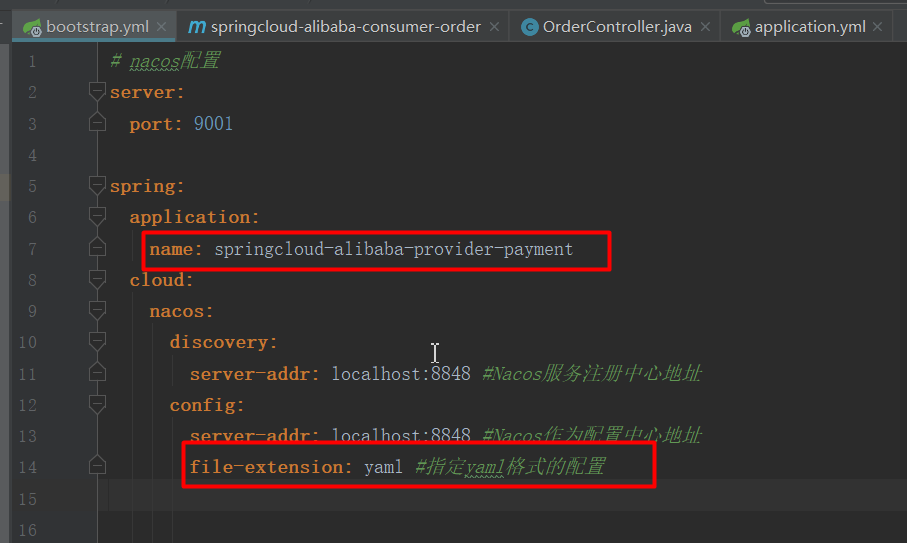Collapse the config block fold marker
Image resolution: width=907 pixels, height=543 pixels.
tap(97, 405)
